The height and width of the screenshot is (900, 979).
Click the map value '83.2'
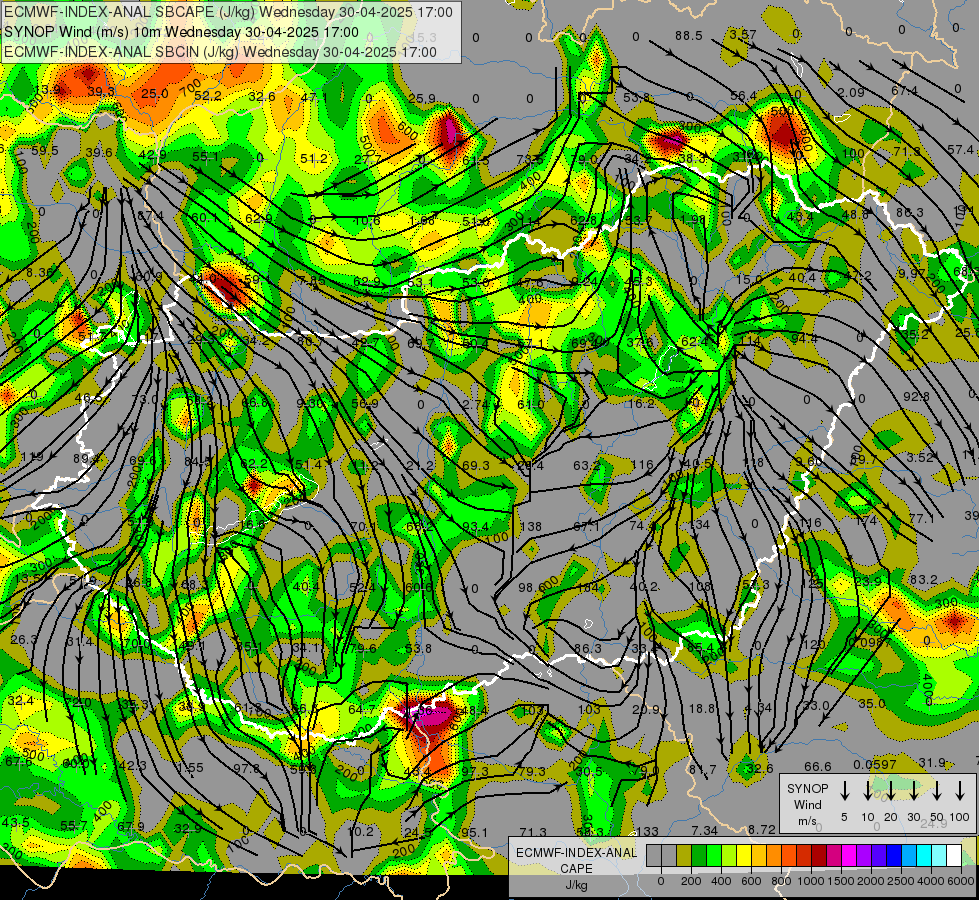[923, 580]
